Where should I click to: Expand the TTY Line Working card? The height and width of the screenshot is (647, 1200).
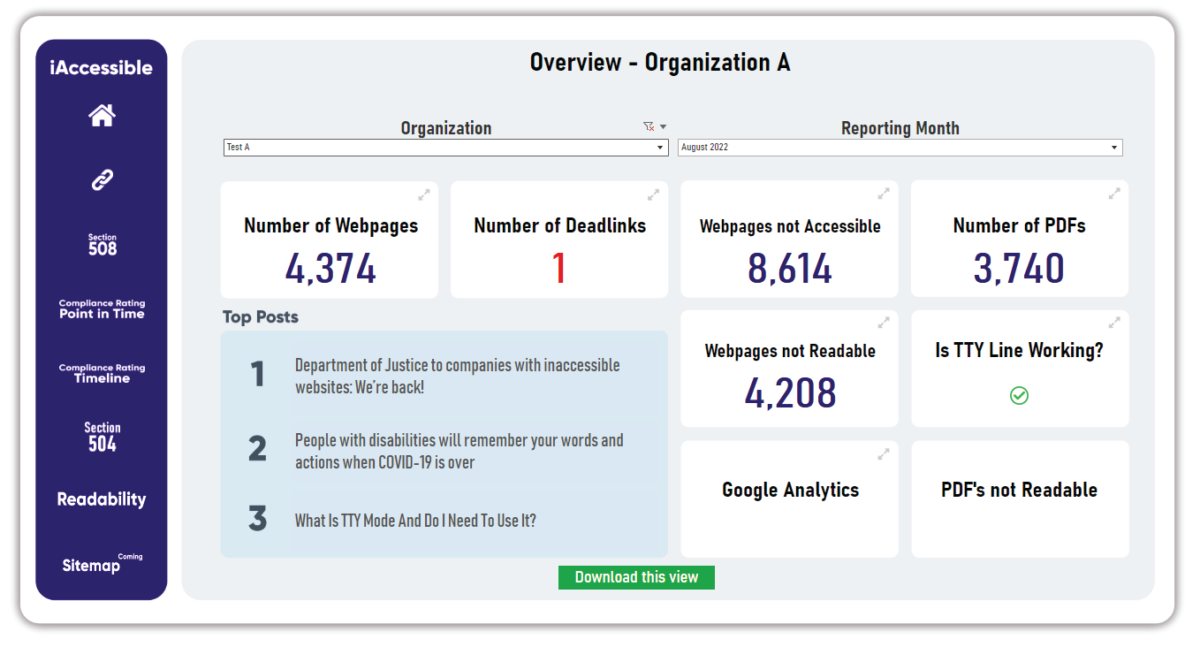(x=1113, y=323)
